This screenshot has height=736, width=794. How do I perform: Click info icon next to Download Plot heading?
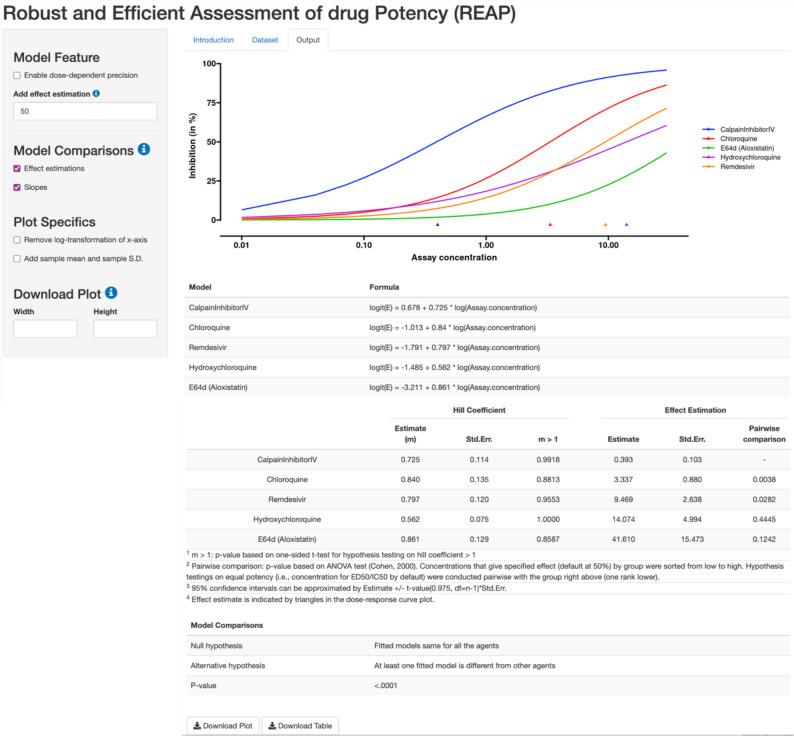pyautogui.click(x=111, y=293)
